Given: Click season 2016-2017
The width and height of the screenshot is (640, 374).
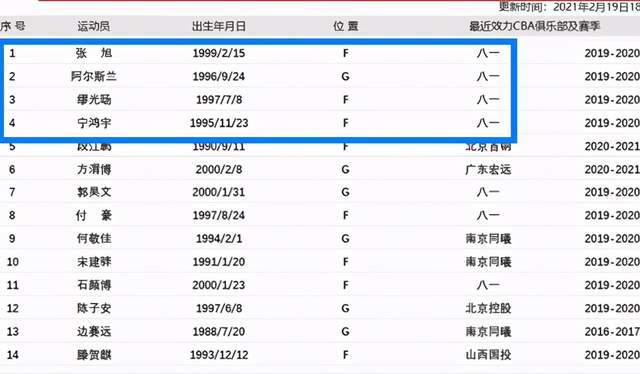Looking at the screenshot, I should (x=612, y=332).
